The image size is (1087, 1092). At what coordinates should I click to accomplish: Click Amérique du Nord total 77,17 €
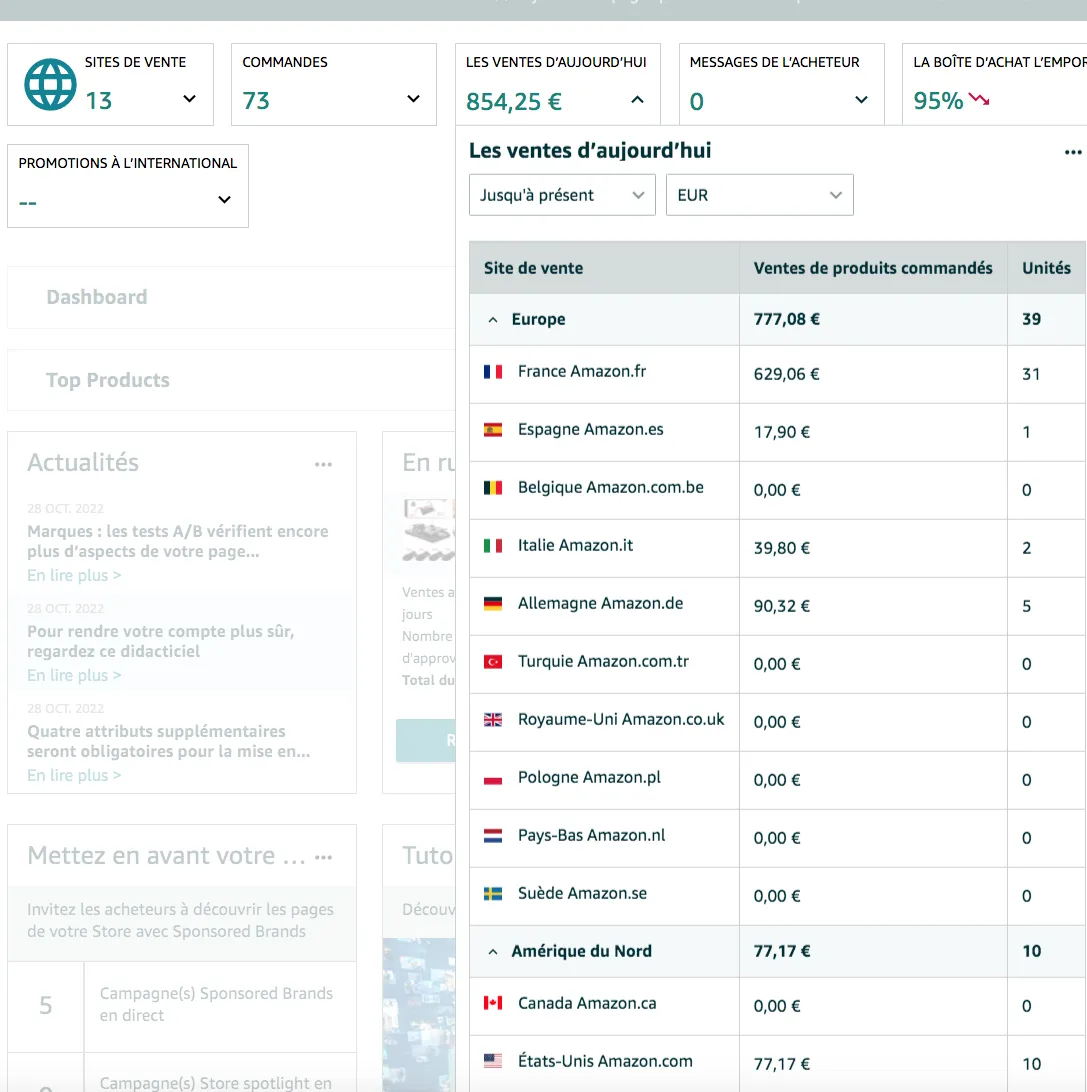click(781, 951)
